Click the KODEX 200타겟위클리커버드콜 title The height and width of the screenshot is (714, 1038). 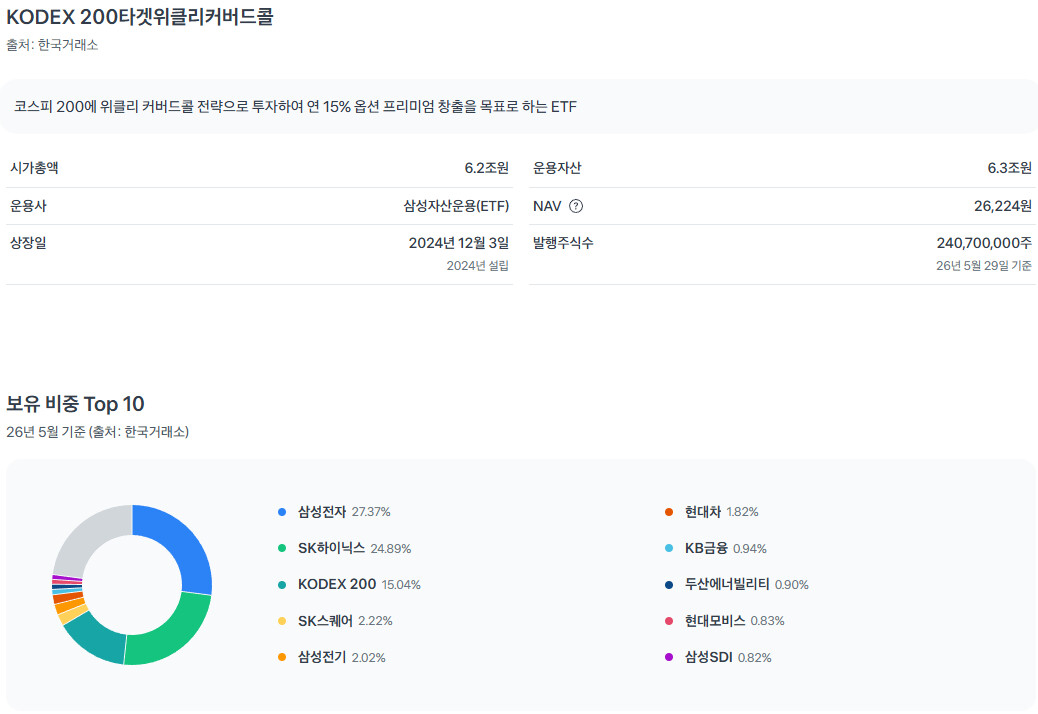click(x=140, y=17)
